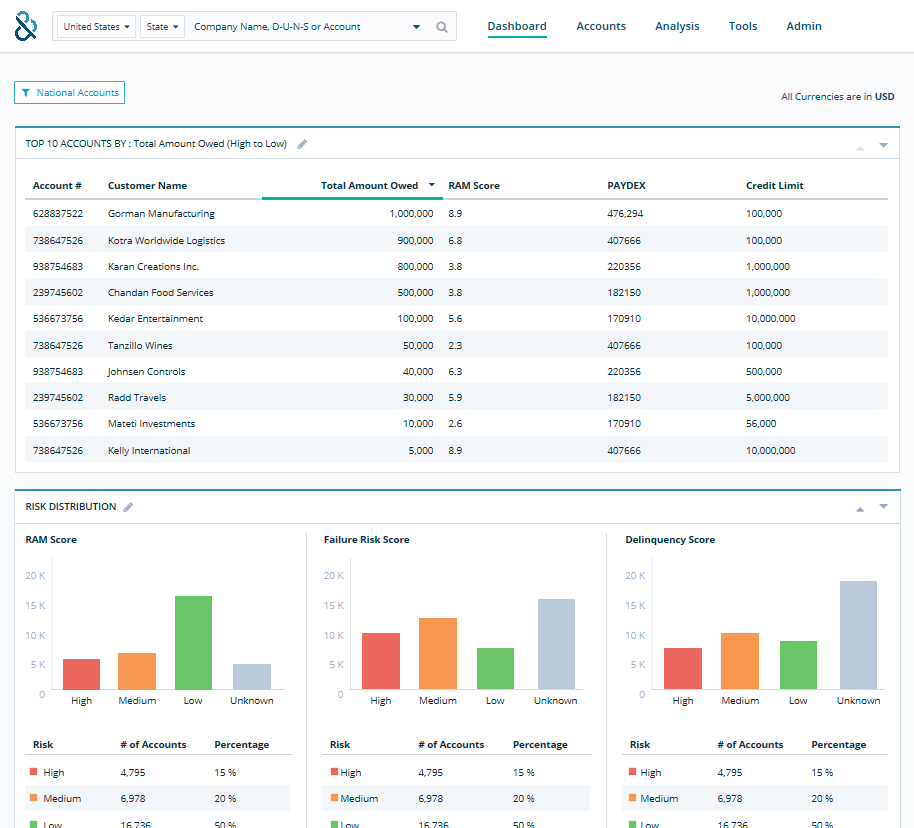This screenshot has width=914, height=828.
Task: Switch to the Analysis tab
Action: [677, 26]
